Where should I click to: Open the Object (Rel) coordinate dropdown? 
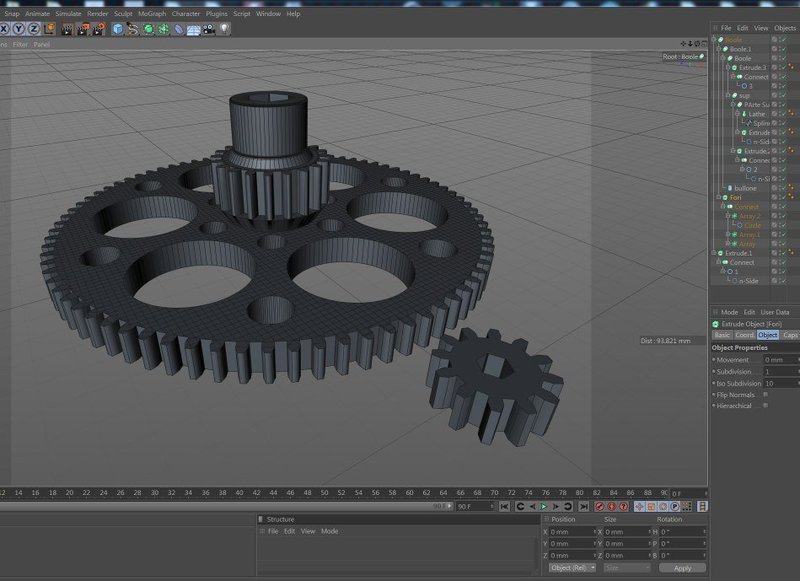[x=572, y=568]
